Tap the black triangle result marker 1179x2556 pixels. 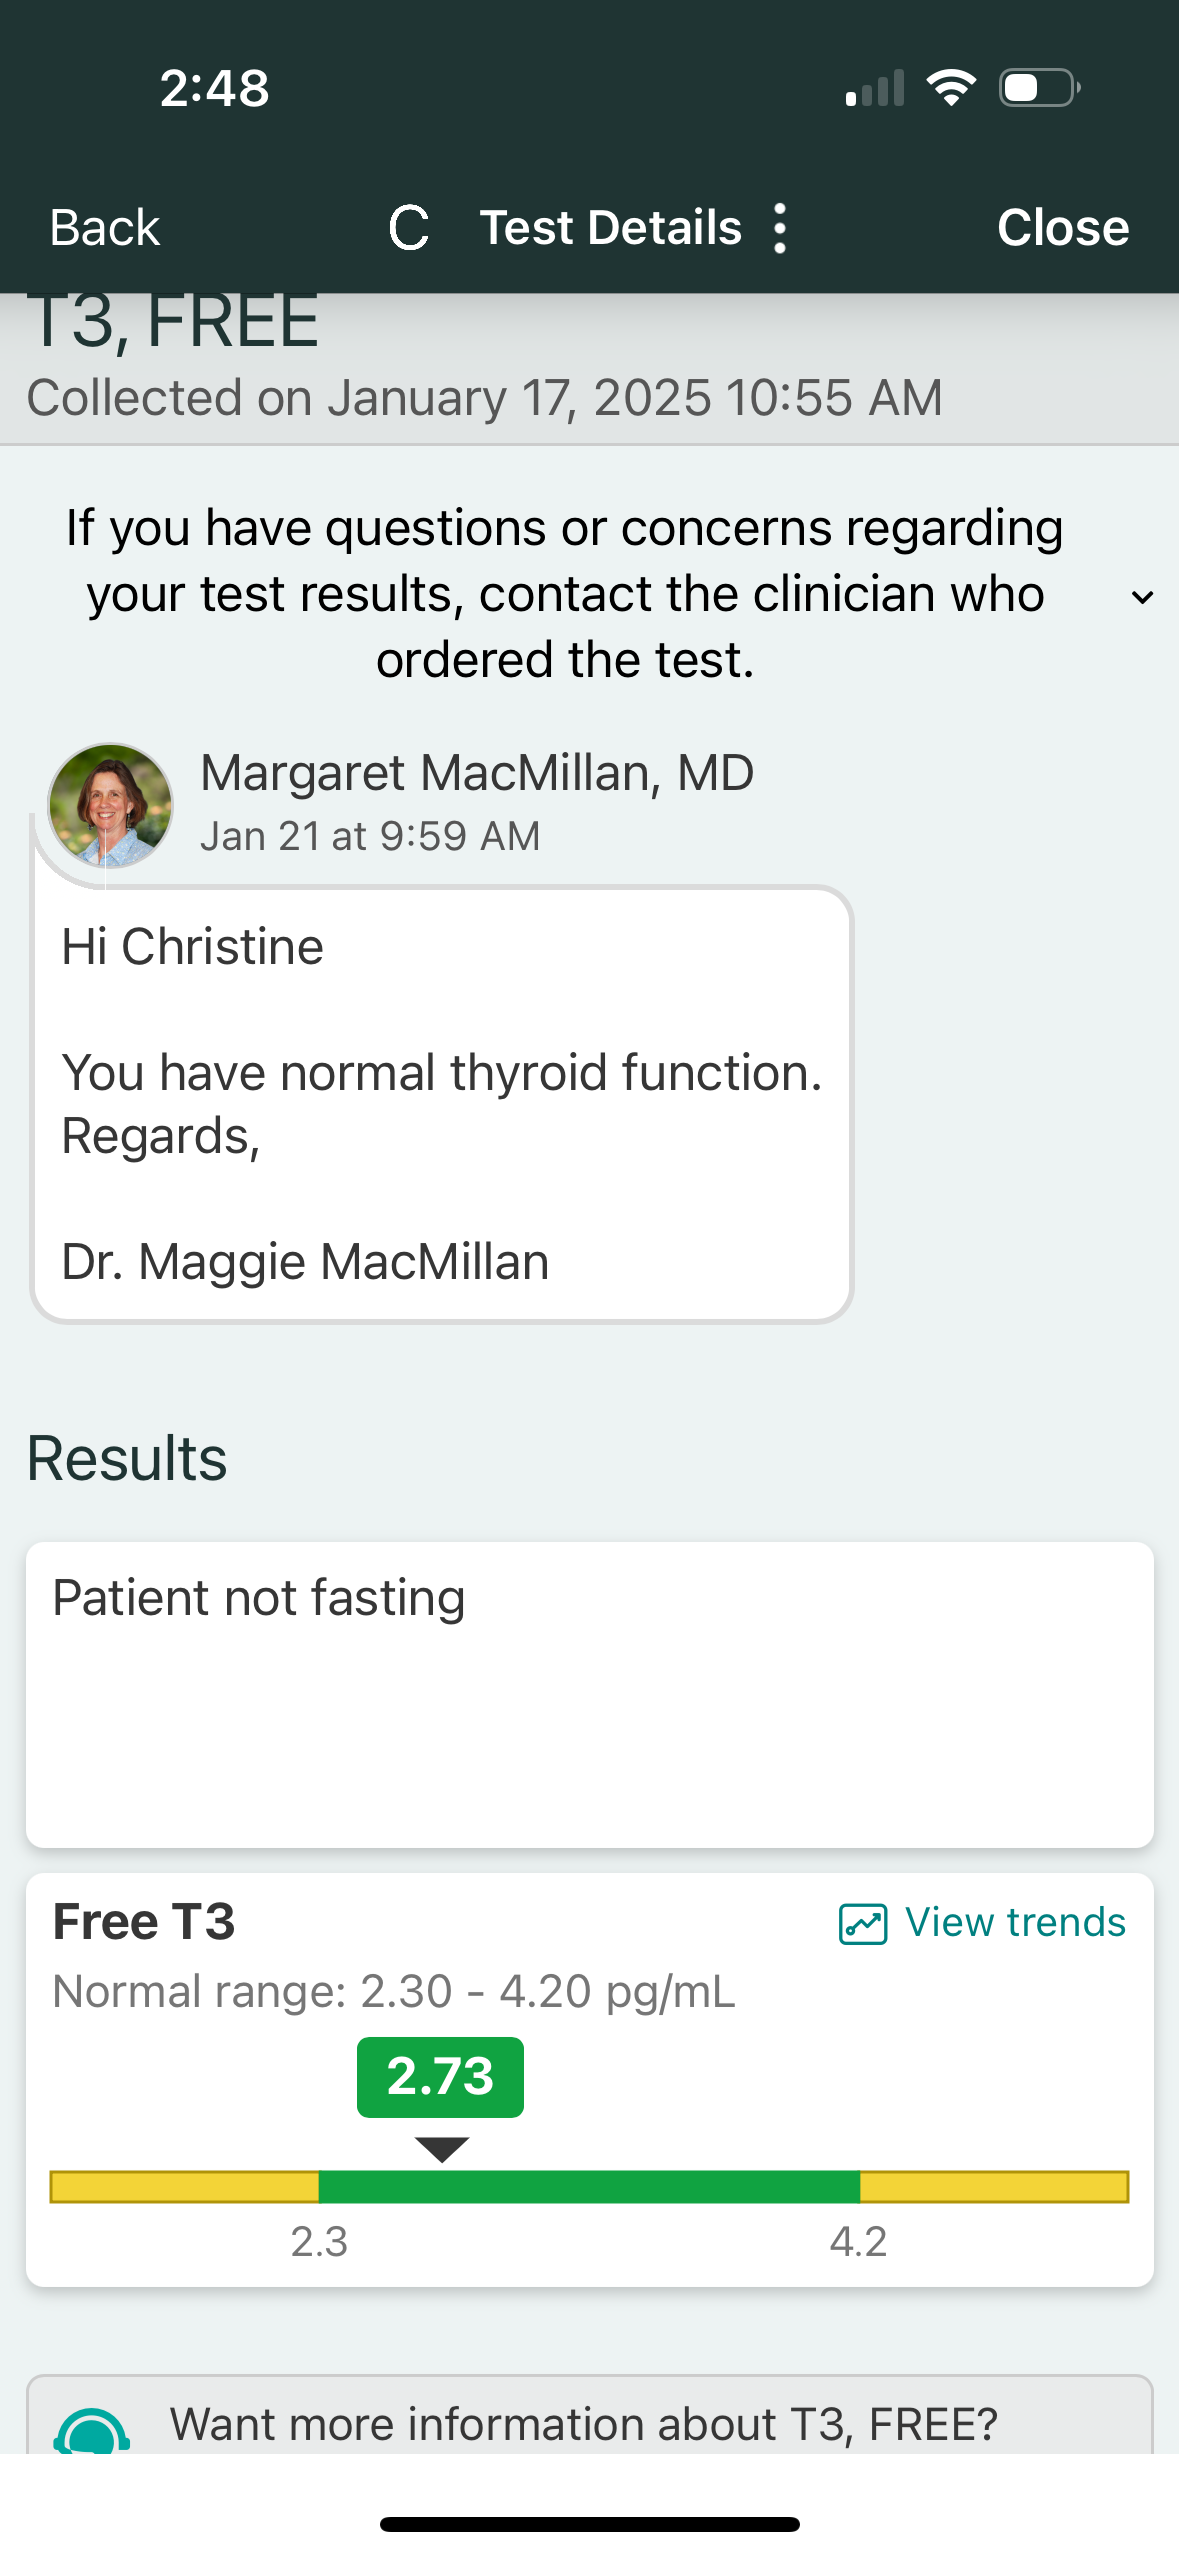[441, 2149]
